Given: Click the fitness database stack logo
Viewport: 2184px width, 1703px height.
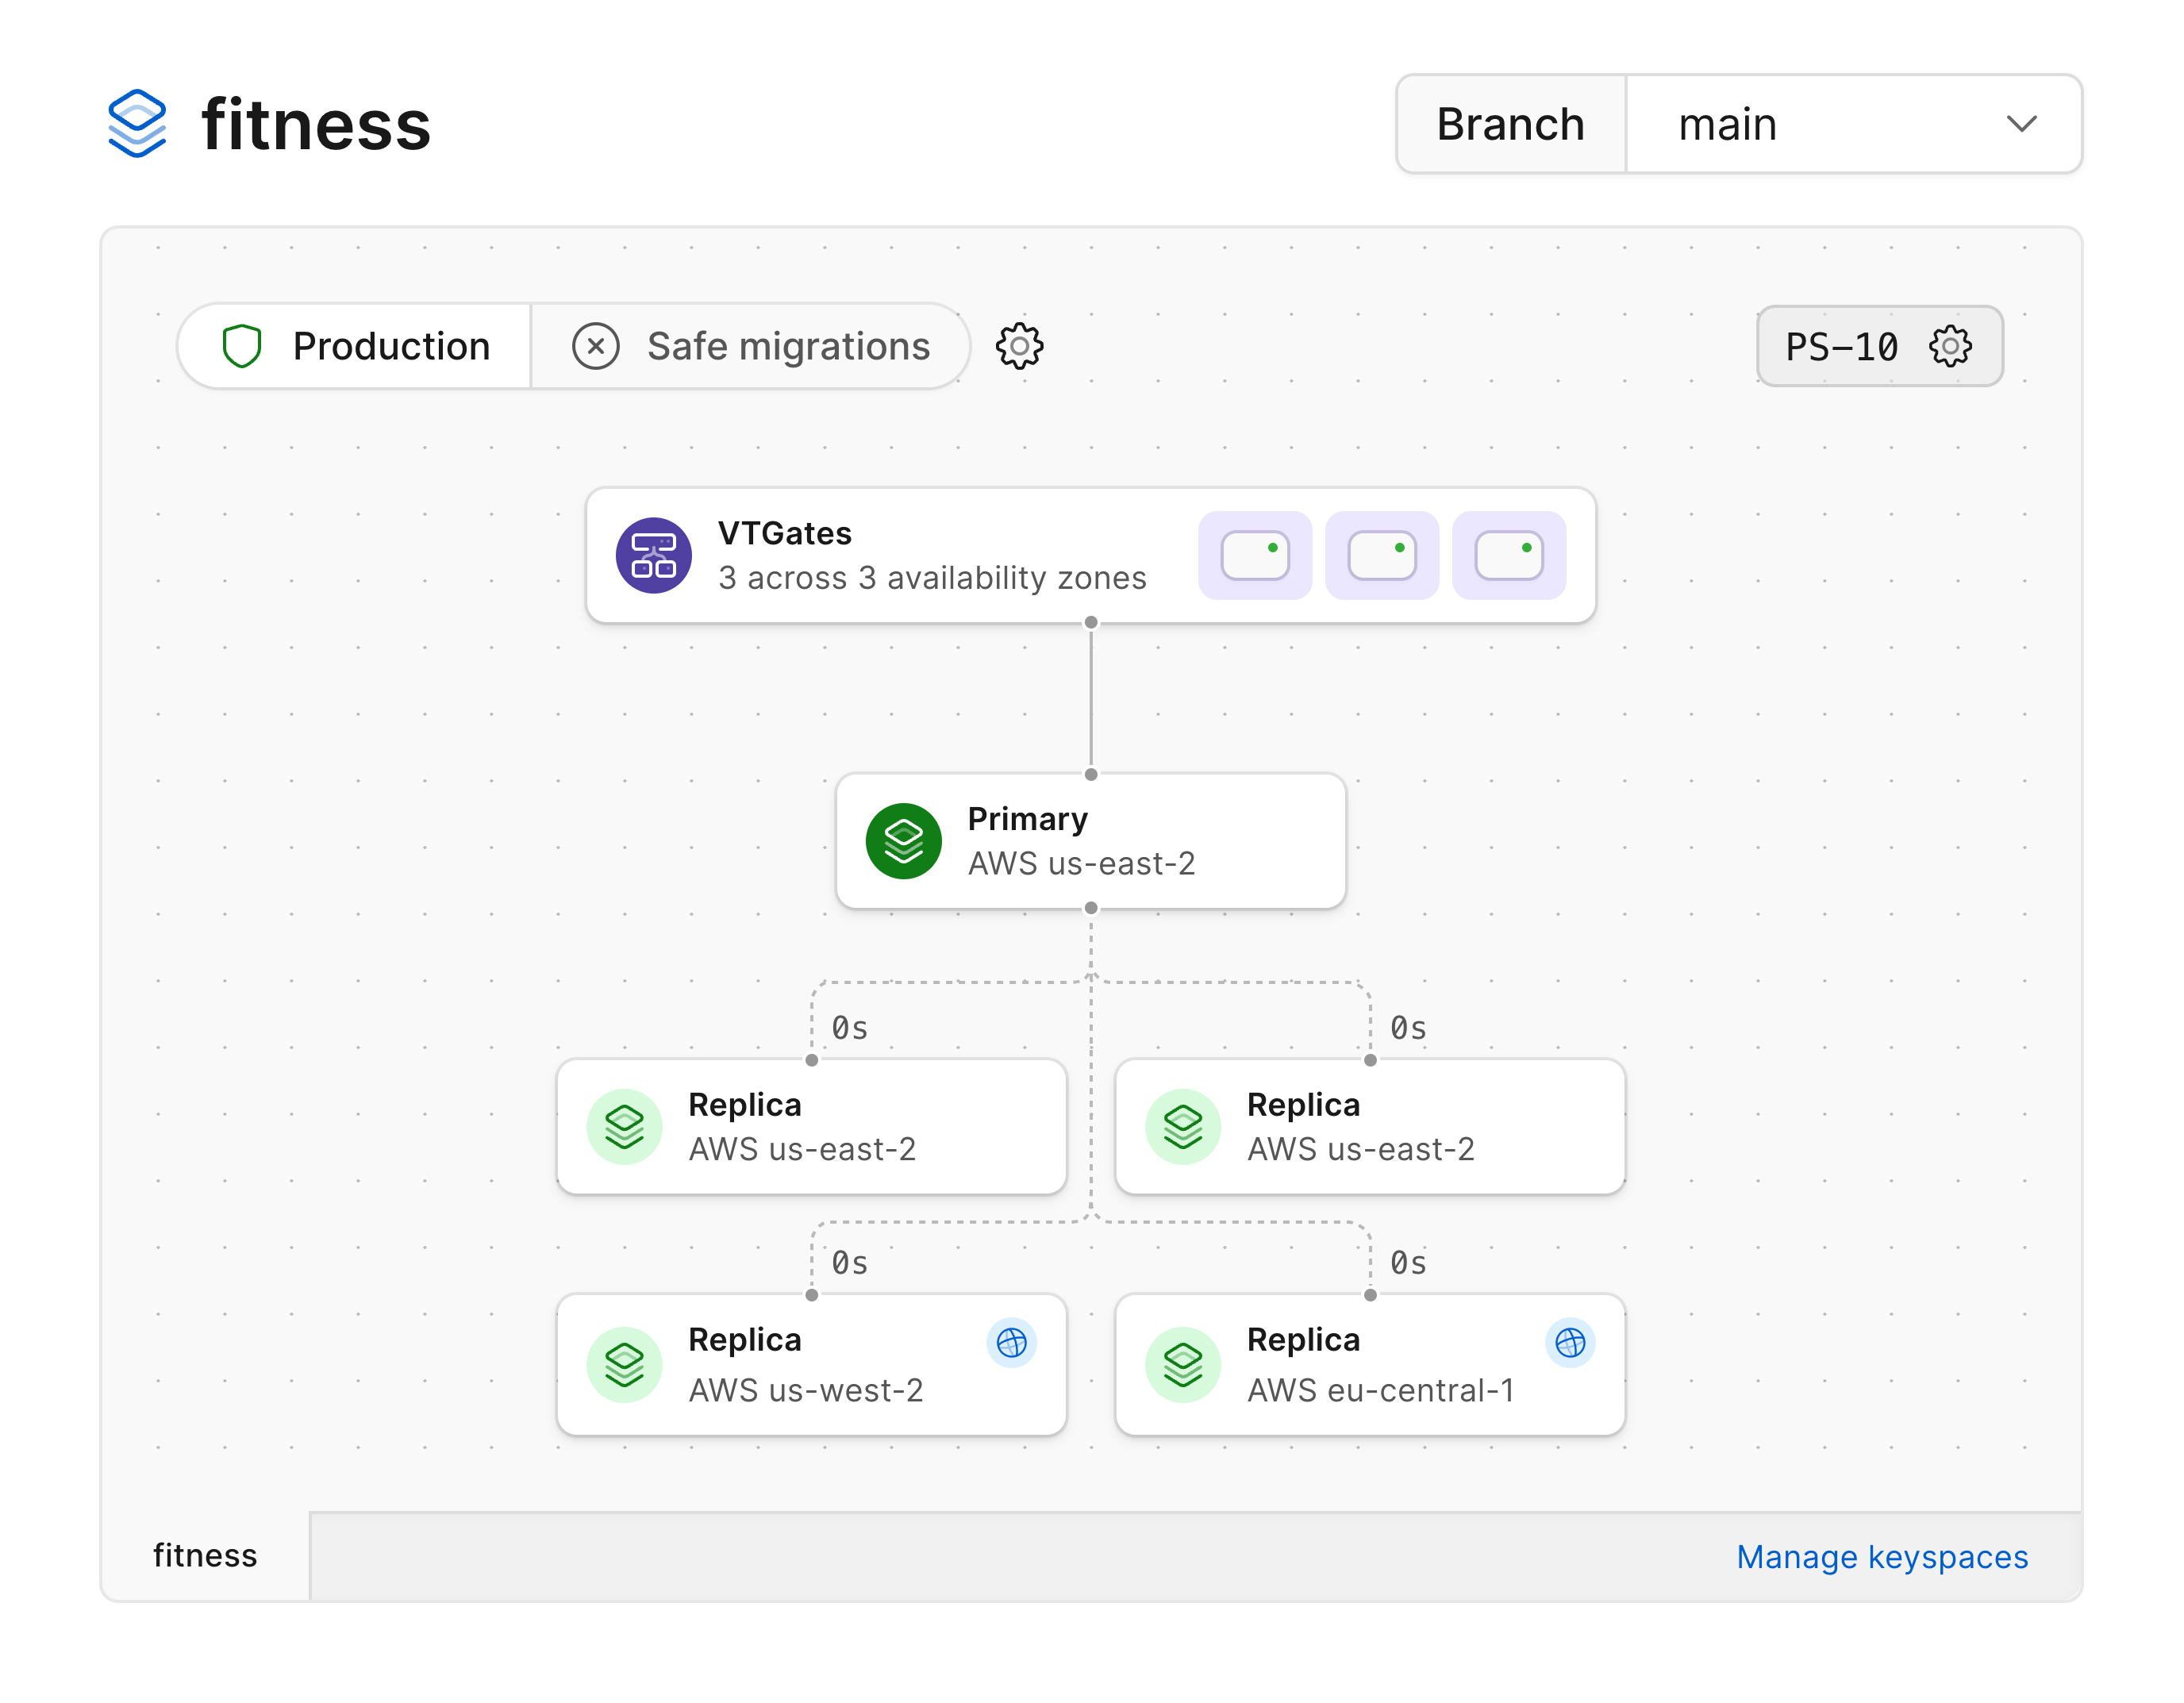Looking at the screenshot, I should click(x=137, y=124).
